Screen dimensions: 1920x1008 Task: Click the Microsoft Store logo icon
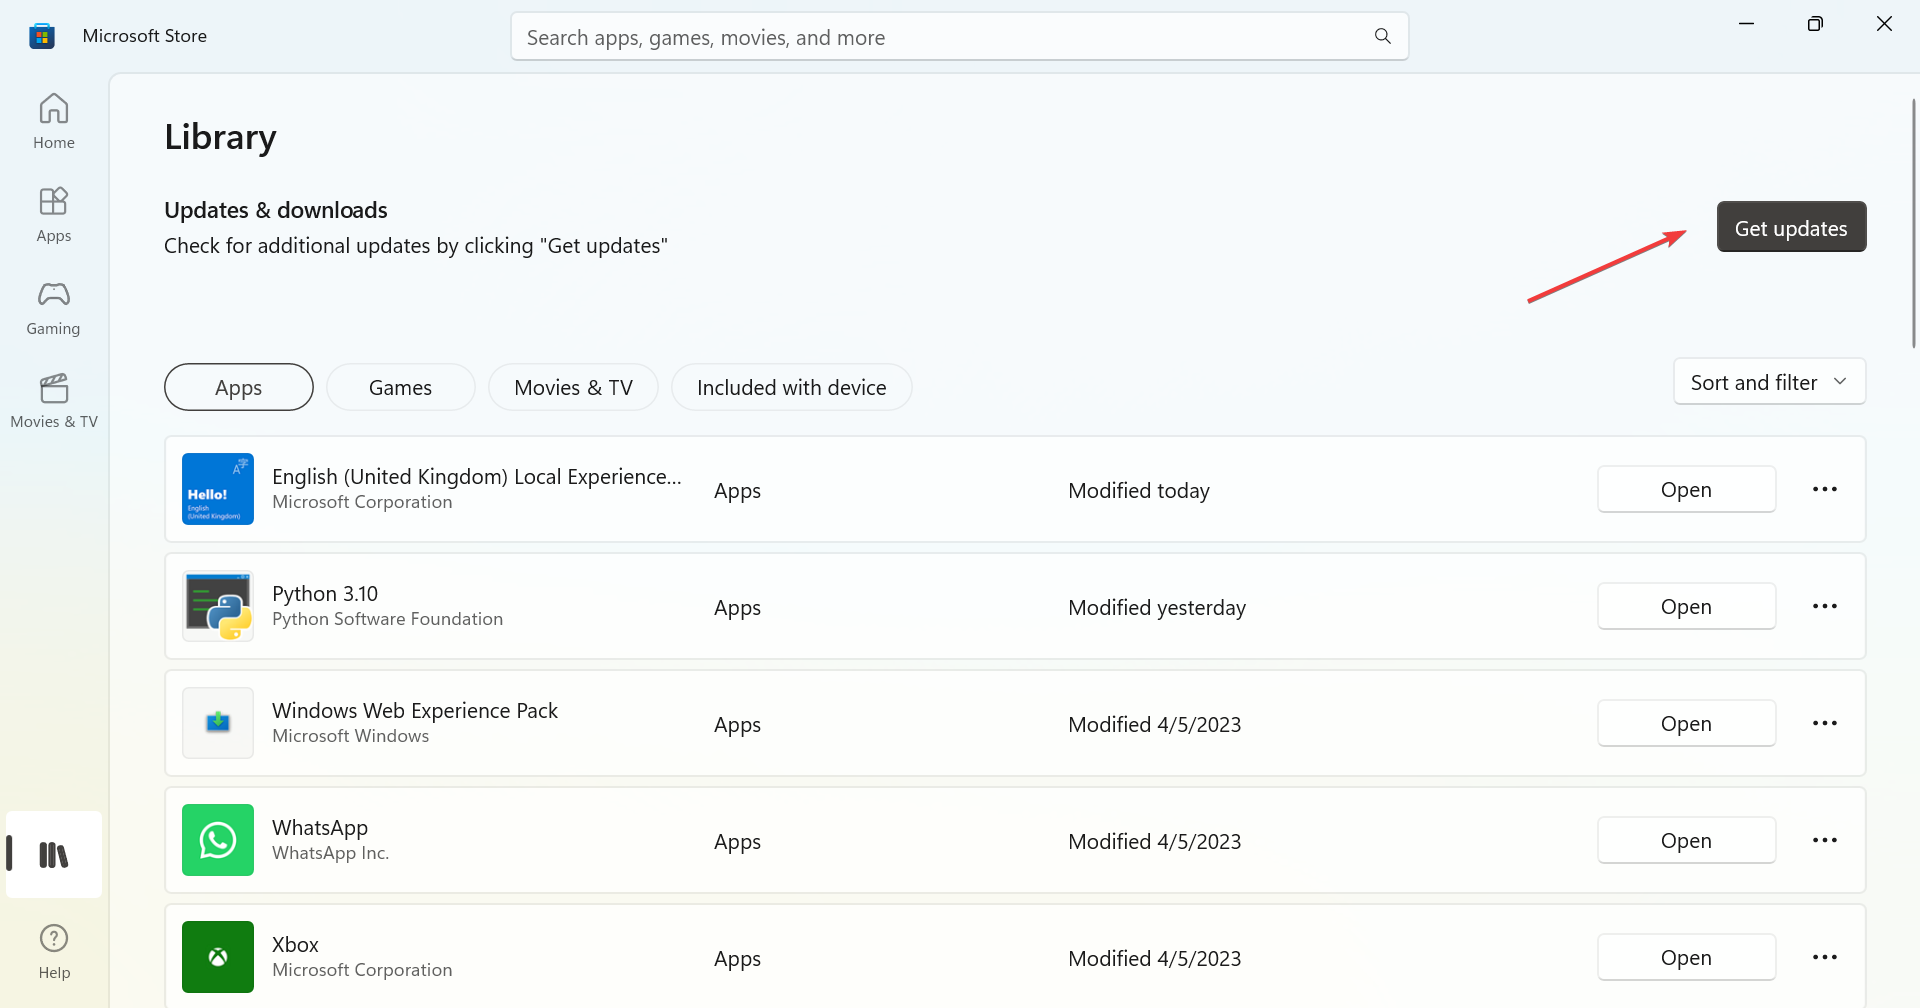(42, 36)
